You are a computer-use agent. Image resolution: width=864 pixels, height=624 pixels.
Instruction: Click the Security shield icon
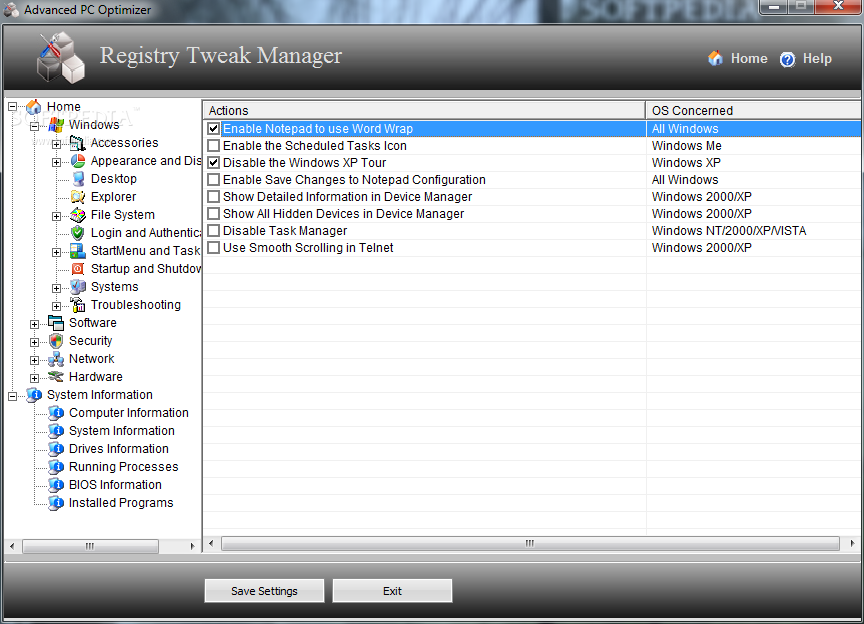pyautogui.click(x=56, y=341)
